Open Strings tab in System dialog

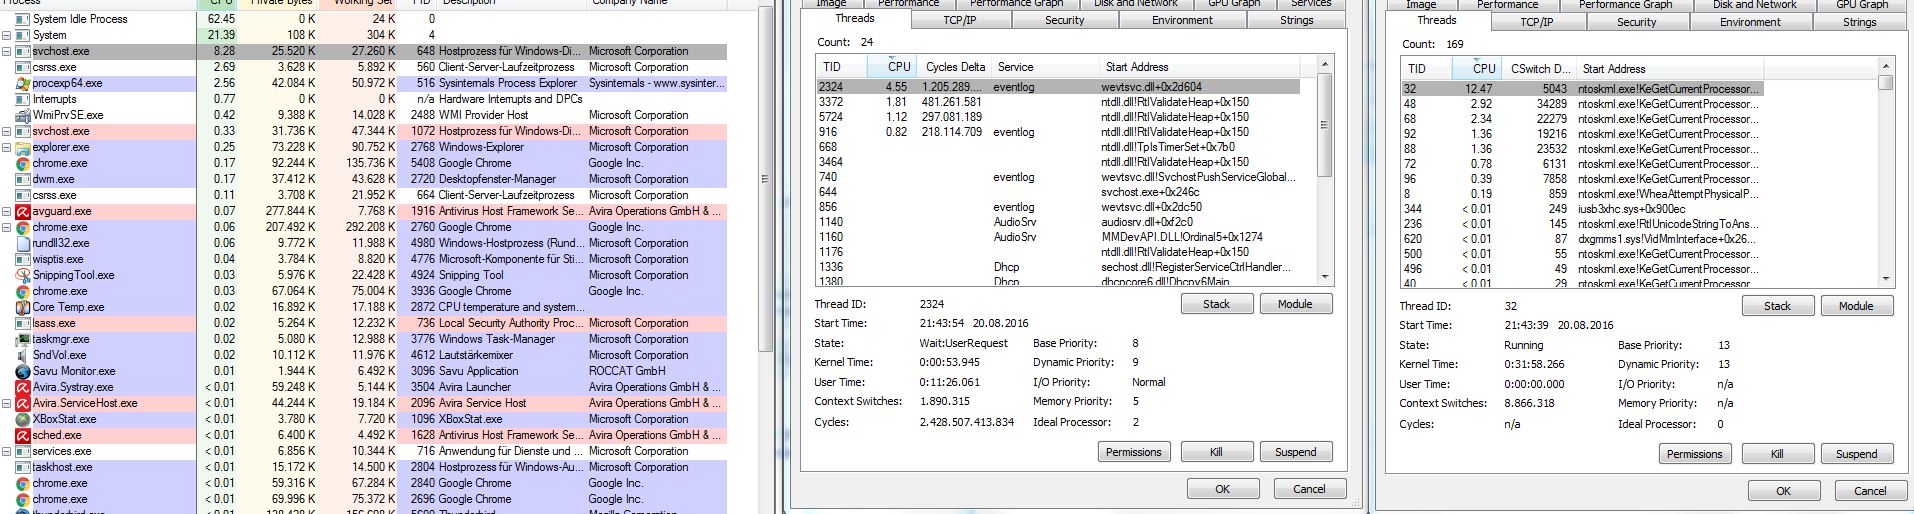coord(1859,22)
